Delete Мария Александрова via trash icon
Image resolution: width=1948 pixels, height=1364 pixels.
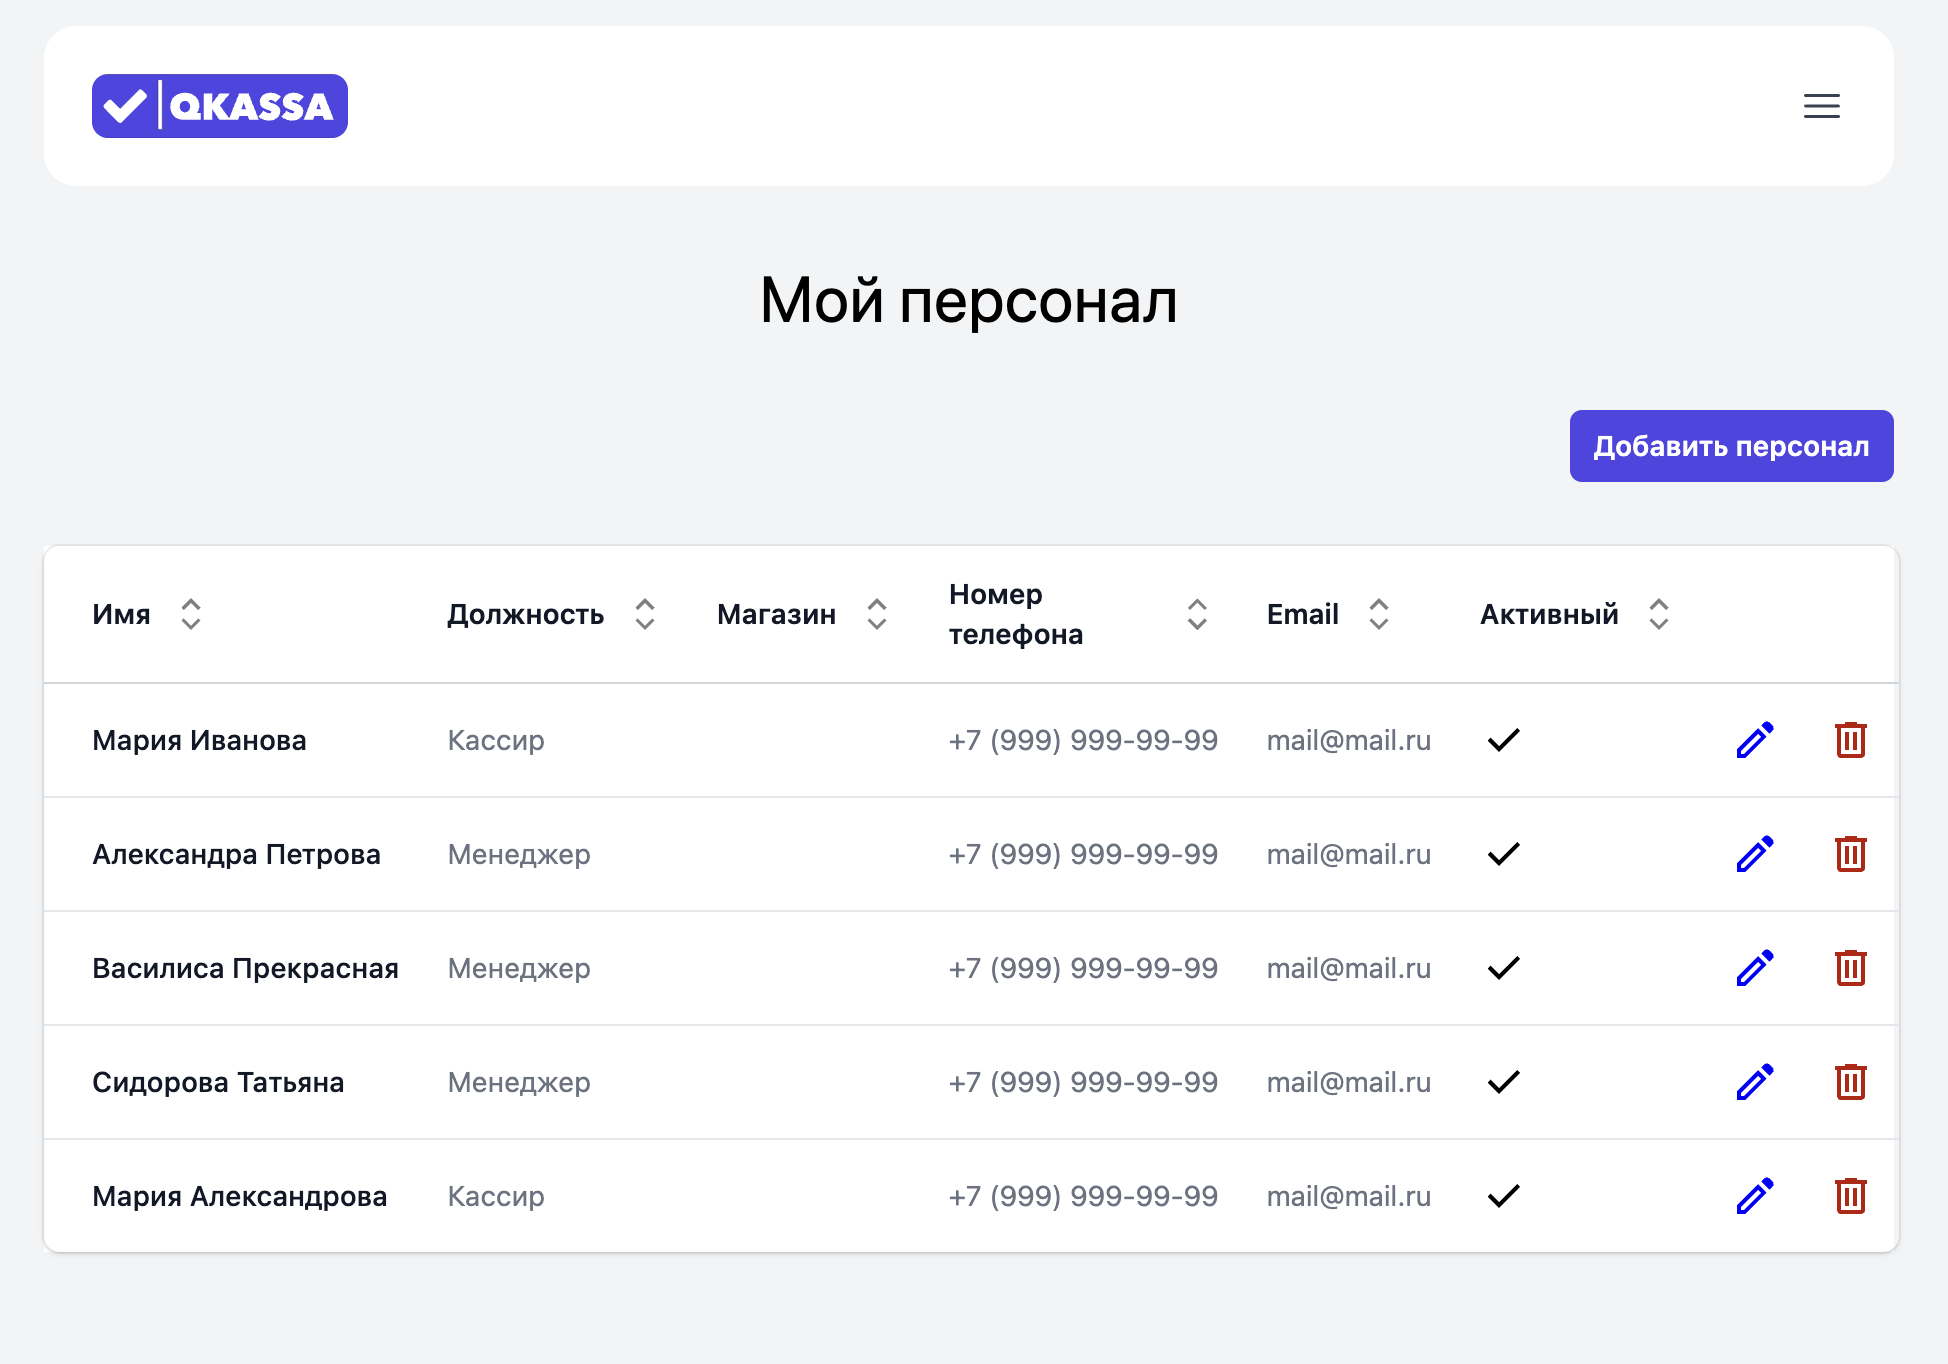(x=1850, y=1196)
